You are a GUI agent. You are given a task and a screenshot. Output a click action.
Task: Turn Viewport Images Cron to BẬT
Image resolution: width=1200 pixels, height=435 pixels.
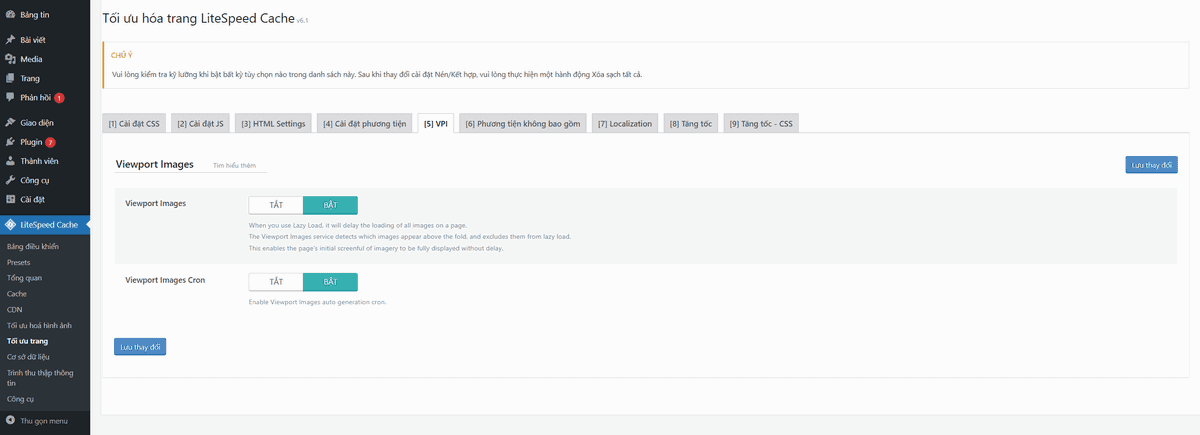click(x=330, y=282)
